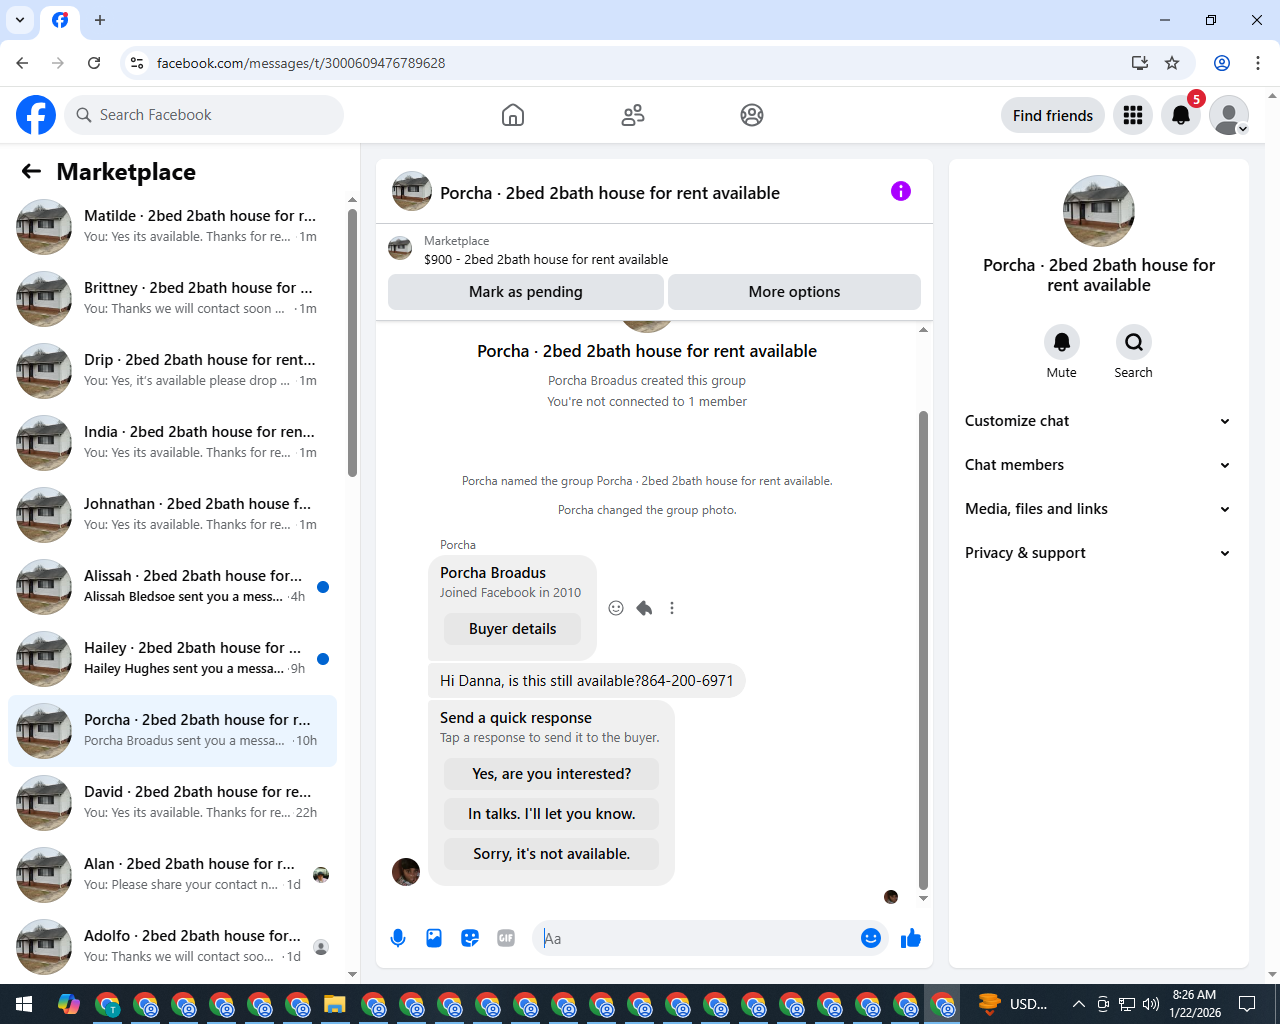Click the Facebook logo icon
This screenshot has width=1280, height=1024.
click(36, 115)
